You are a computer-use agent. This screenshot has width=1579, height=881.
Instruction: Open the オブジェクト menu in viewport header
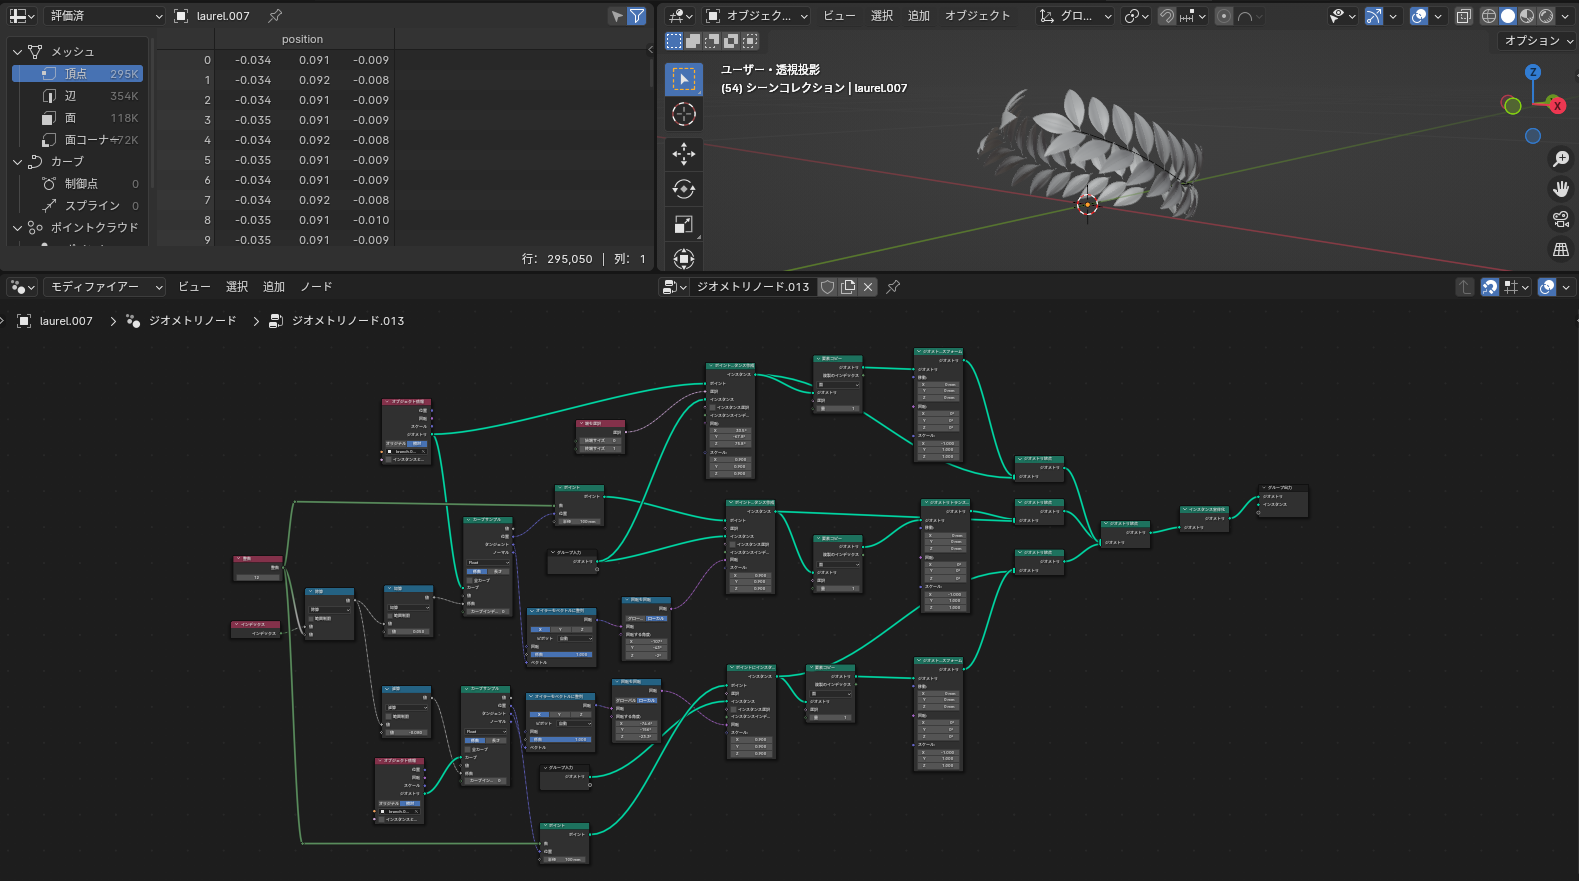pos(977,16)
